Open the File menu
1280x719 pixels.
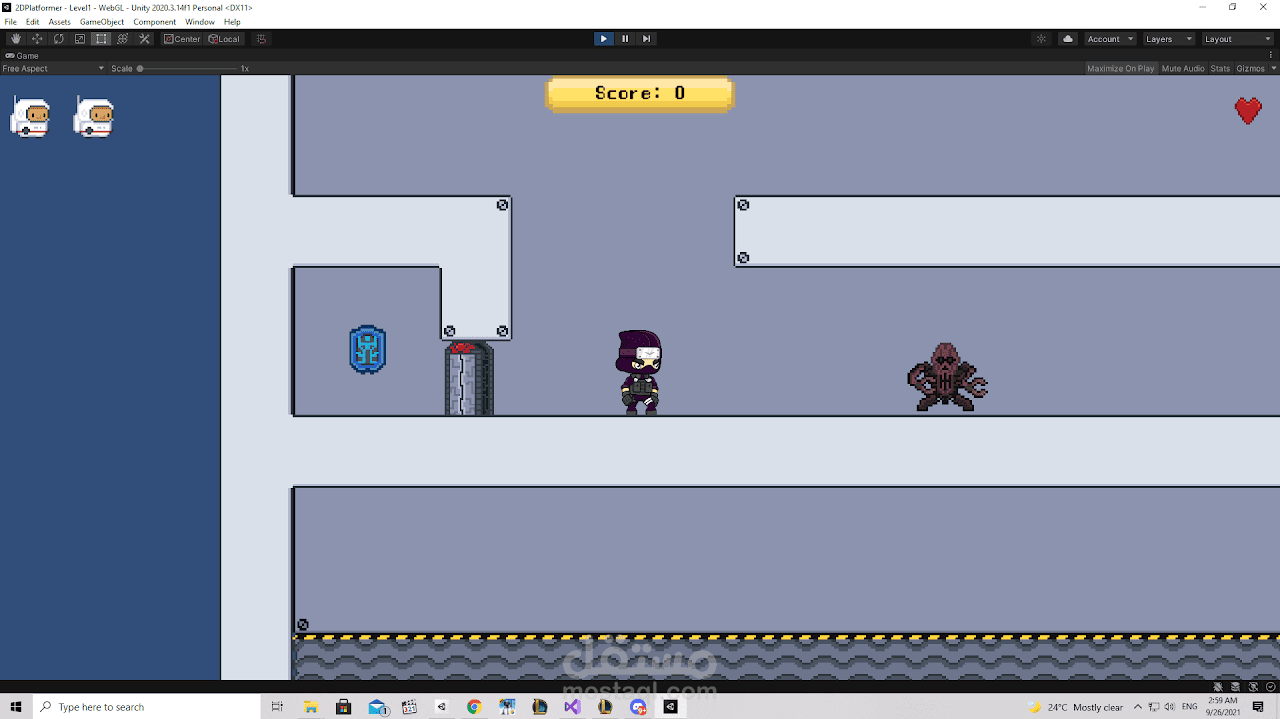[11, 21]
